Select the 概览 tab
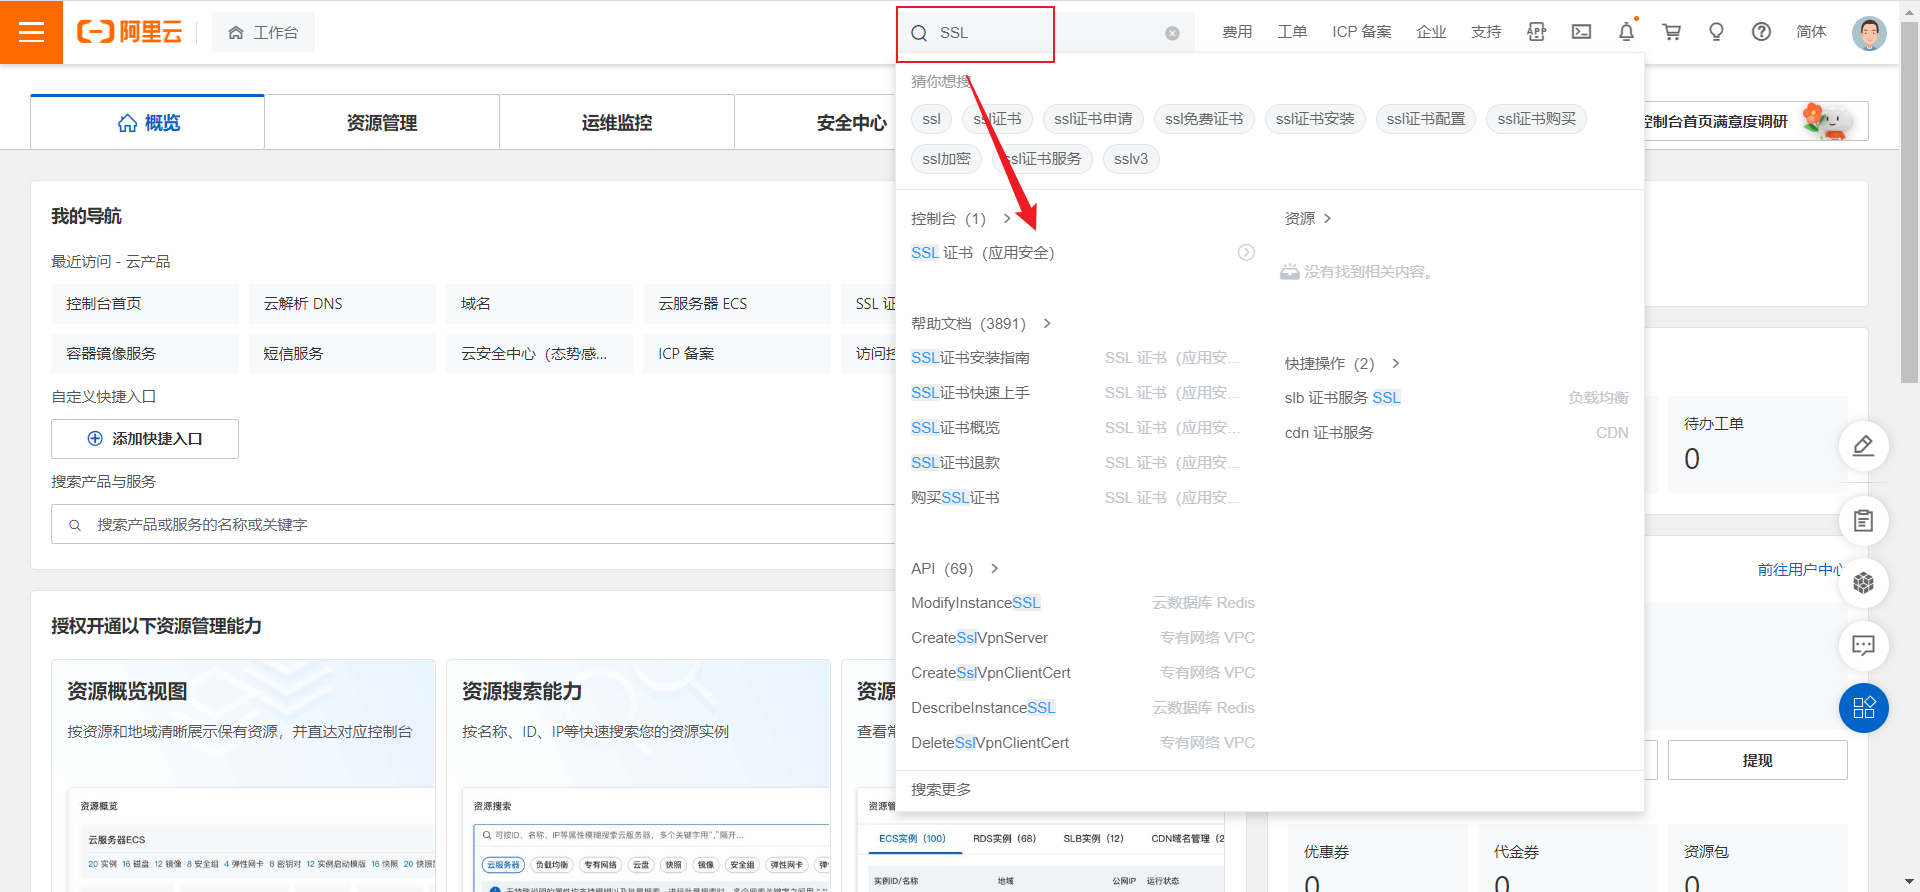 click(148, 122)
